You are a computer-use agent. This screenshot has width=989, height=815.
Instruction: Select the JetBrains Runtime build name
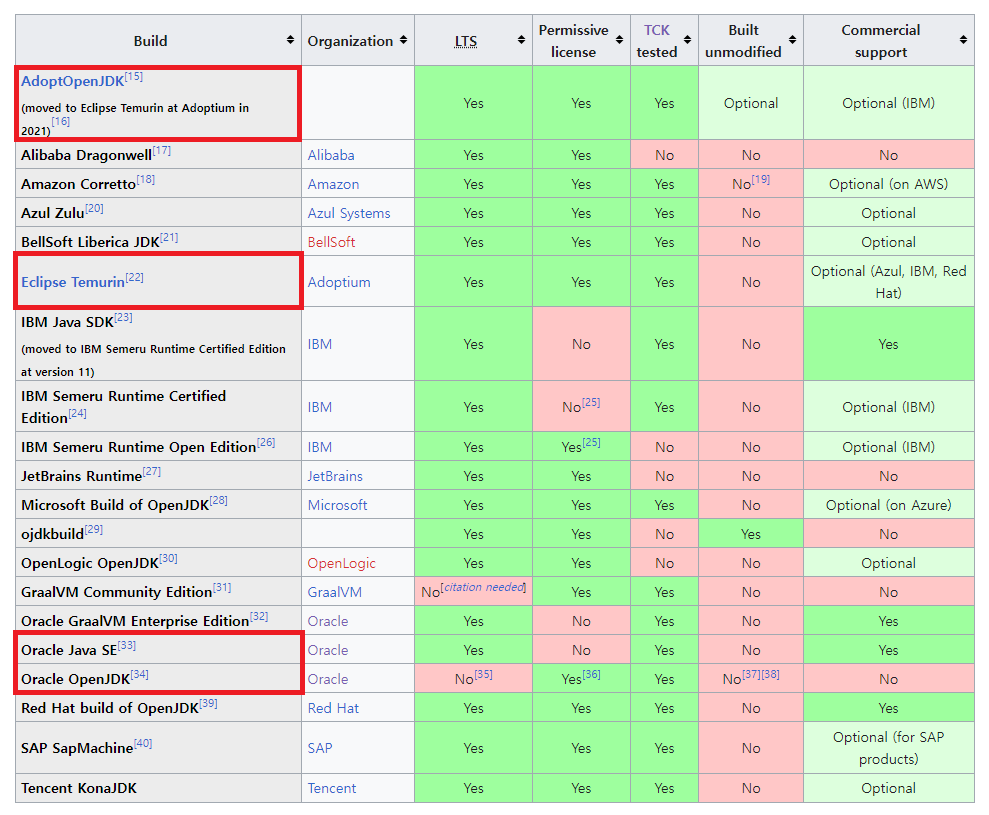(81, 476)
